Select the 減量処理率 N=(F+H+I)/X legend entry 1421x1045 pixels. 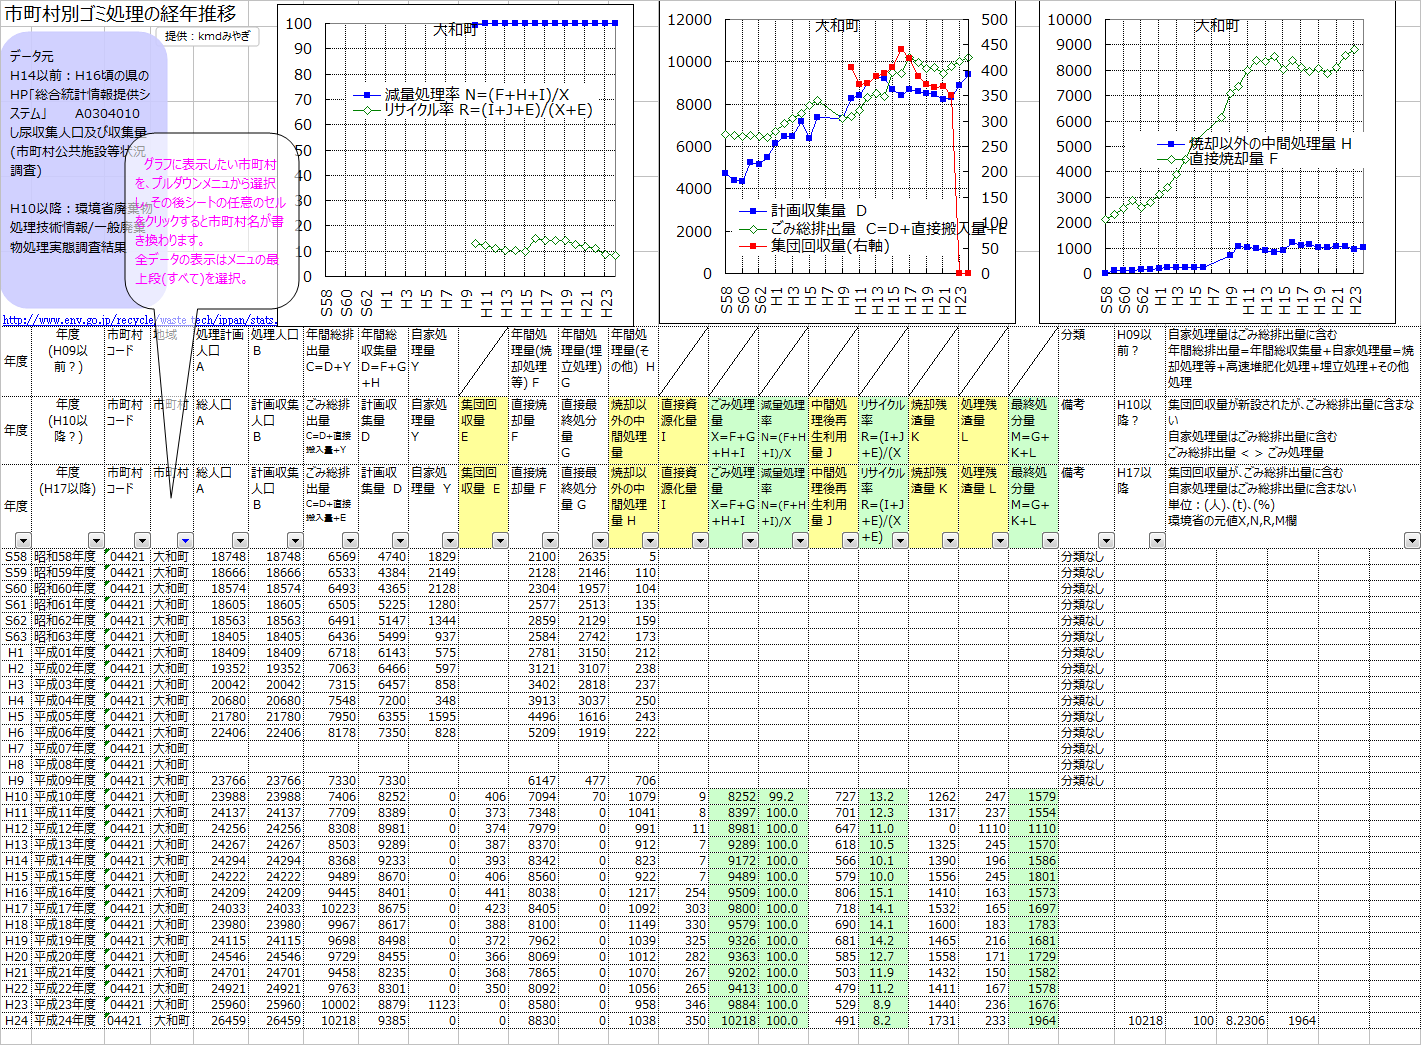tap(461, 95)
